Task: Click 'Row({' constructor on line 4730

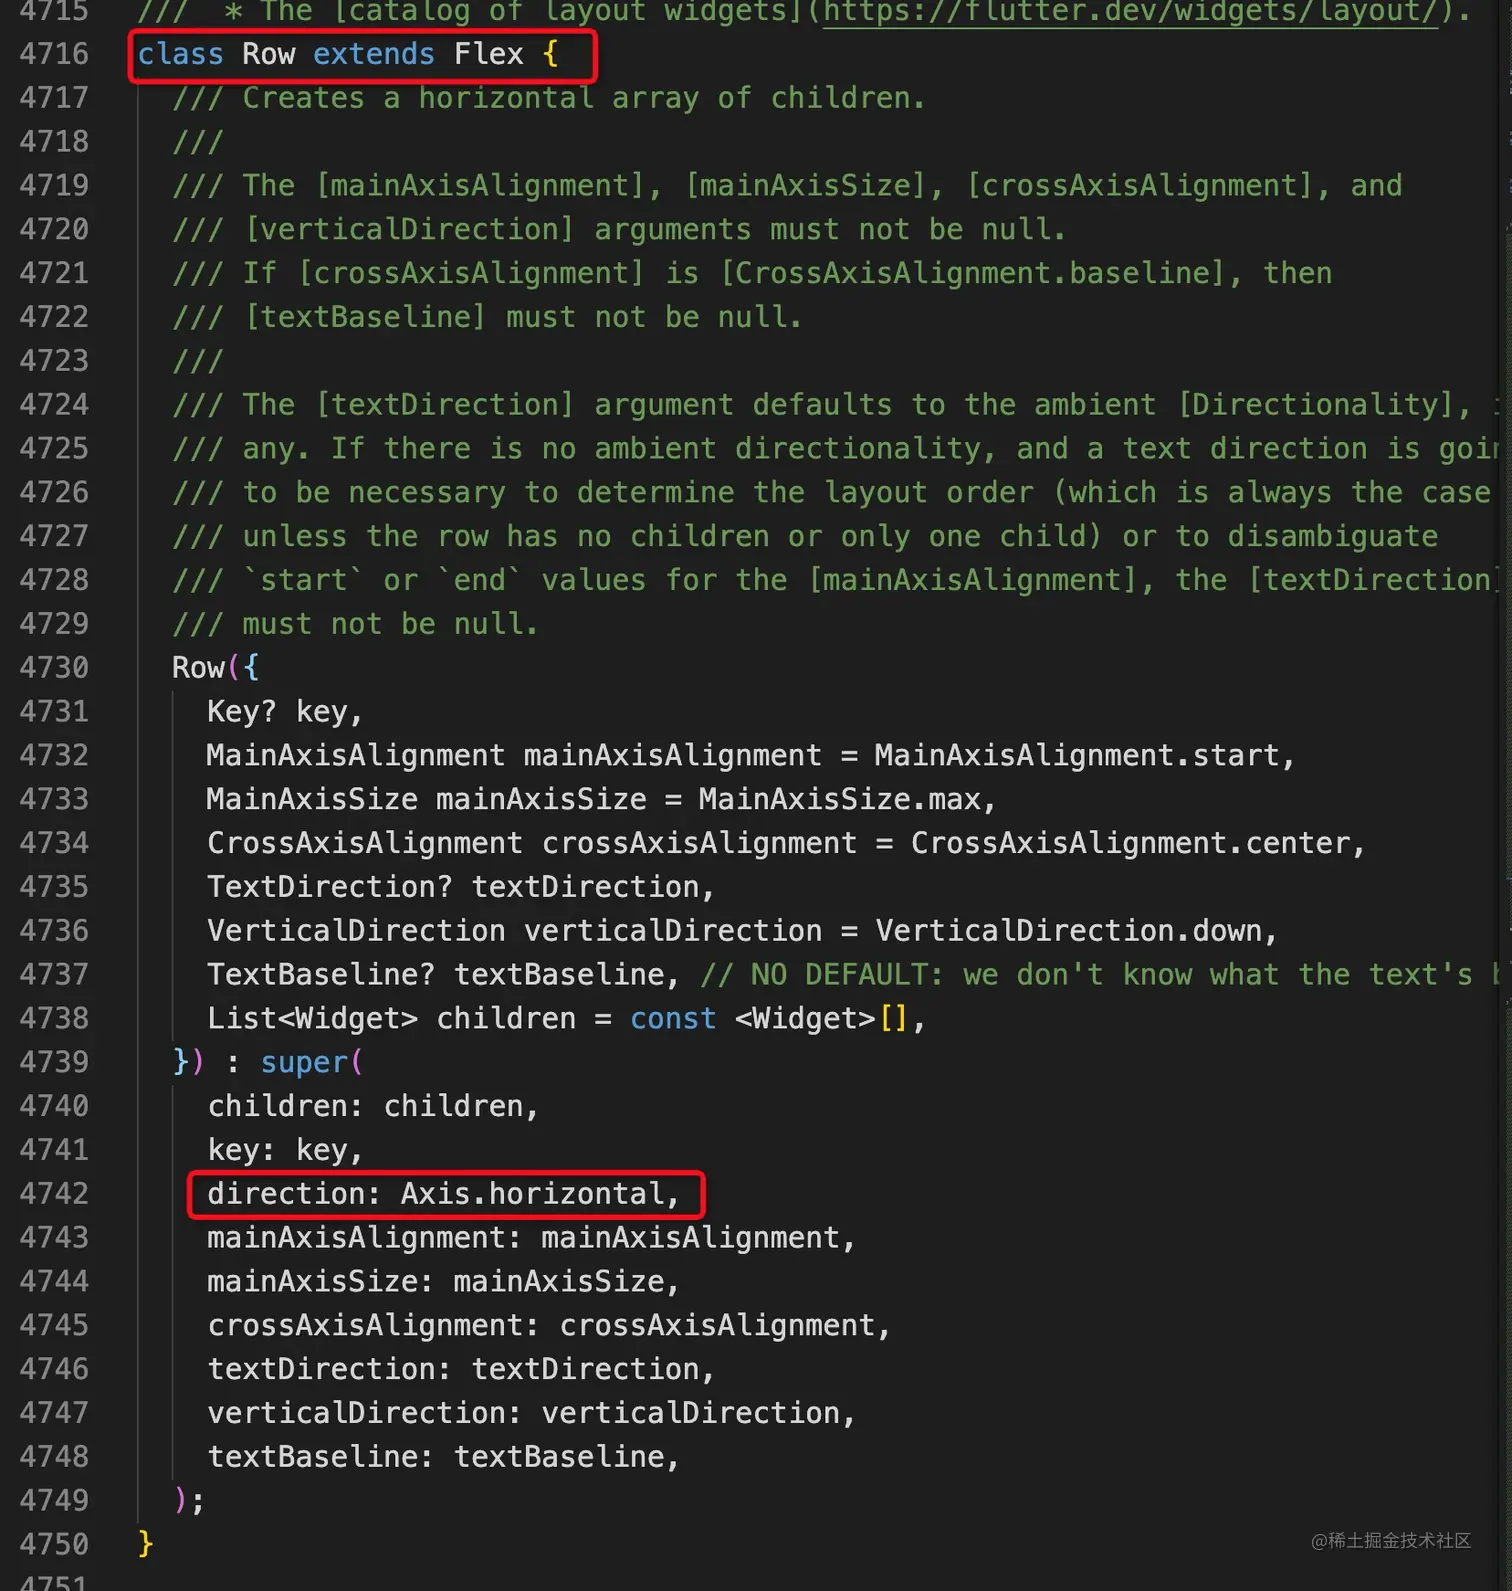Action: pyautogui.click(x=215, y=668)
